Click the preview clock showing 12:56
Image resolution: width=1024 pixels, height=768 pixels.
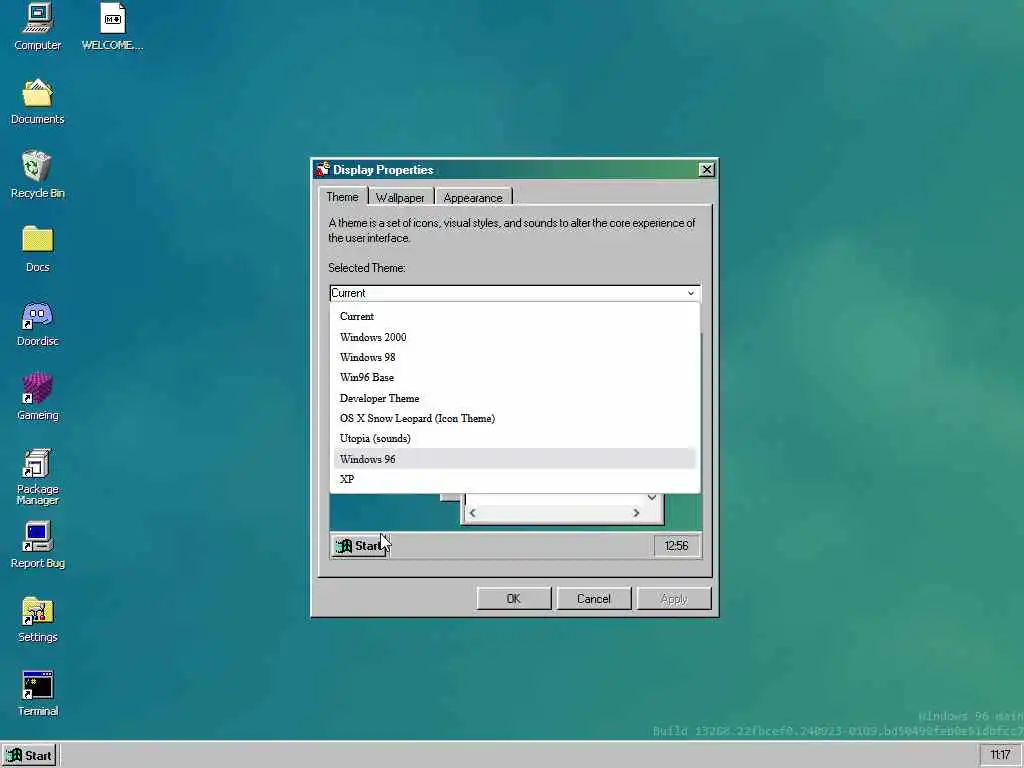(677, 546)
